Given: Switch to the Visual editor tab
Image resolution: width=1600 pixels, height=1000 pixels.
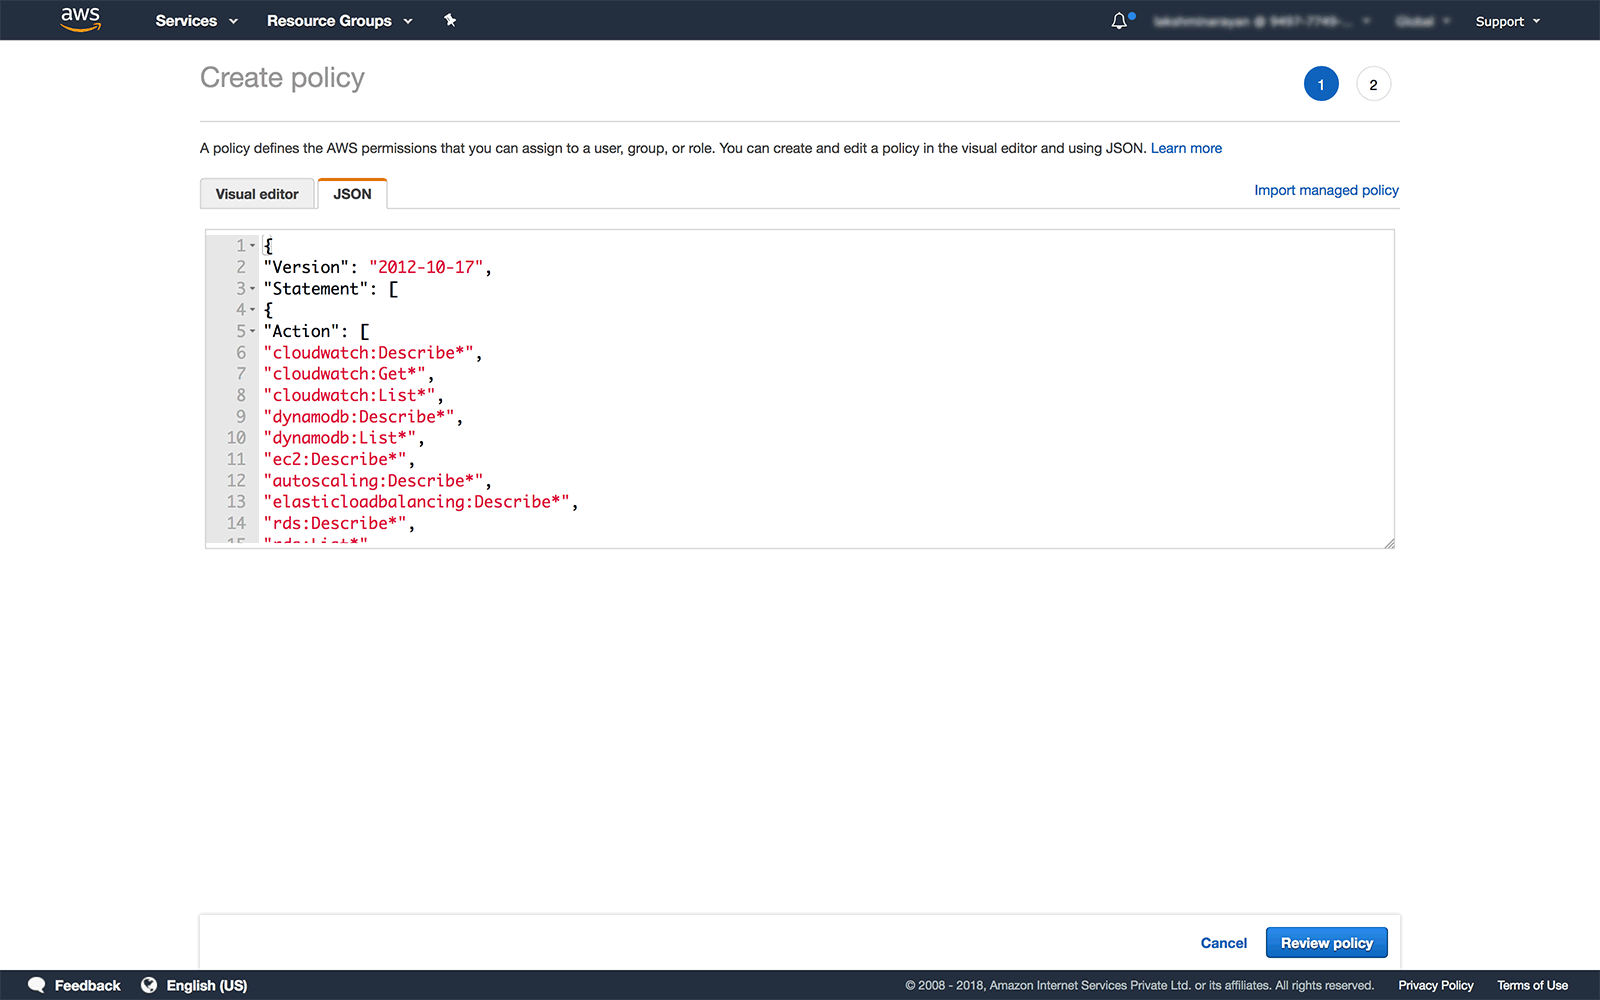Looking at the screenshot, I should (x=257, y=194).
